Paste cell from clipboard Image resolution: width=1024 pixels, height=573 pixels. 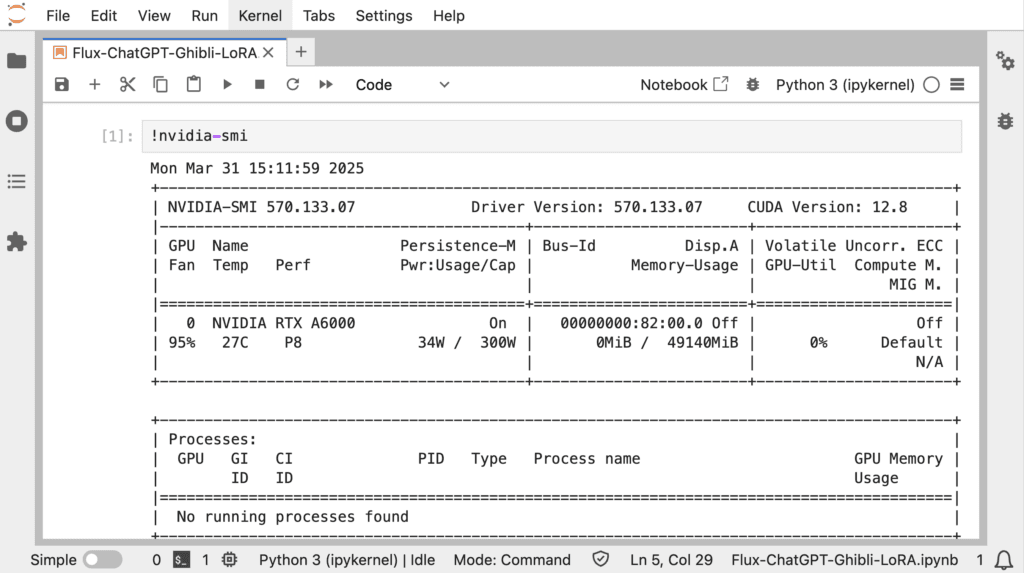point(194,84)
